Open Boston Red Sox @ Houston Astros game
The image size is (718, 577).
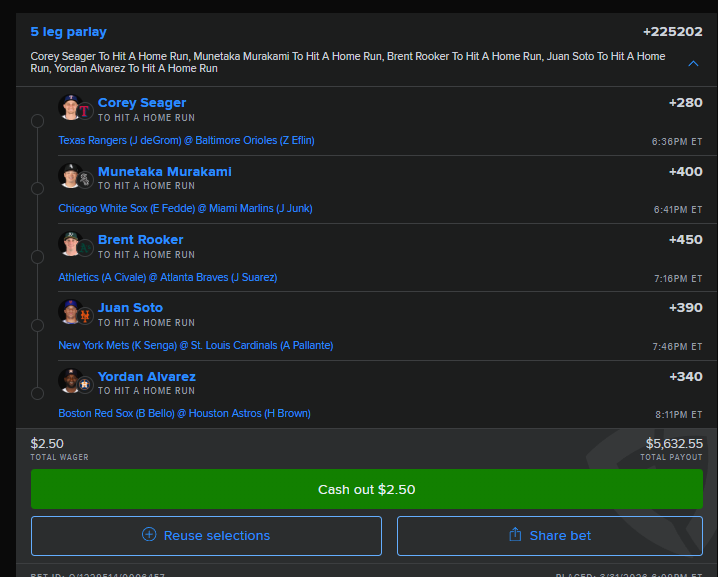pos(185,413)
